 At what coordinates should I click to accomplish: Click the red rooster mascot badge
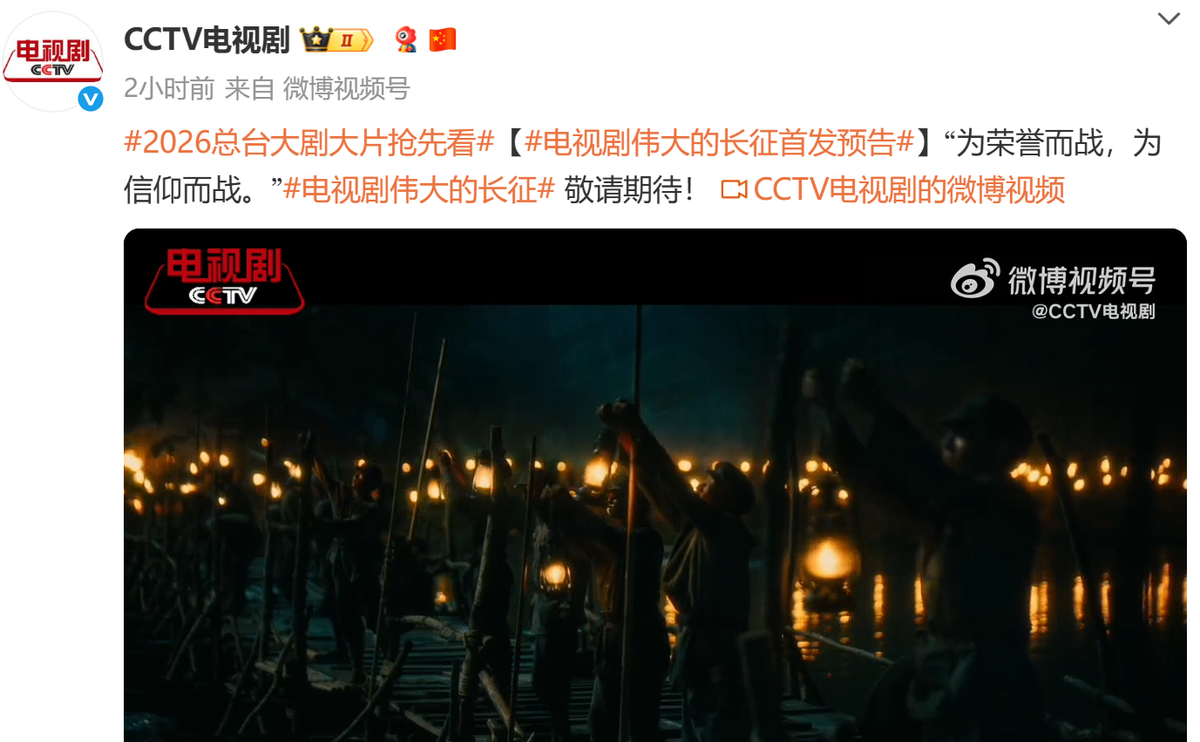(x=405, y=40)
